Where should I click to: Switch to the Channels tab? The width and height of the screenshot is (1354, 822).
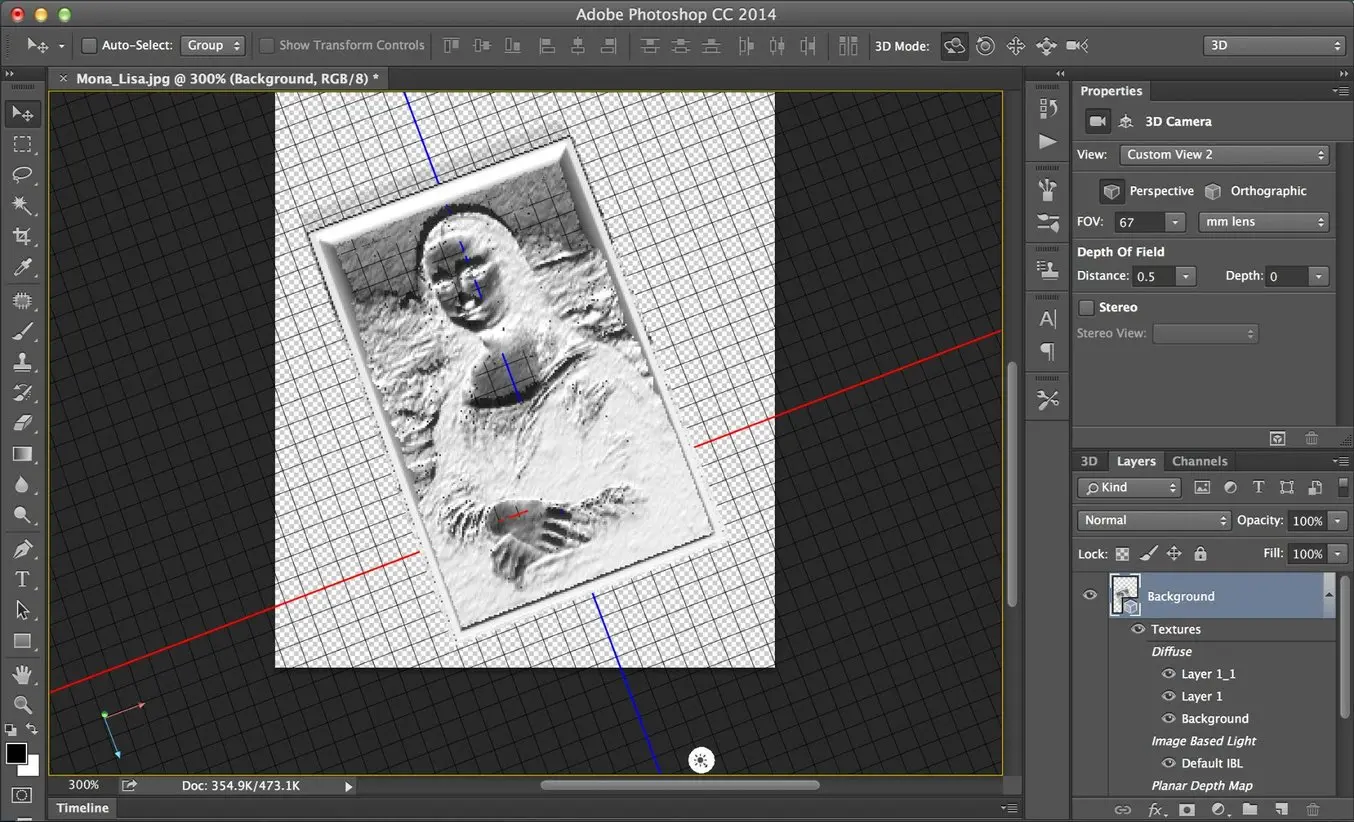[1199, 462]
